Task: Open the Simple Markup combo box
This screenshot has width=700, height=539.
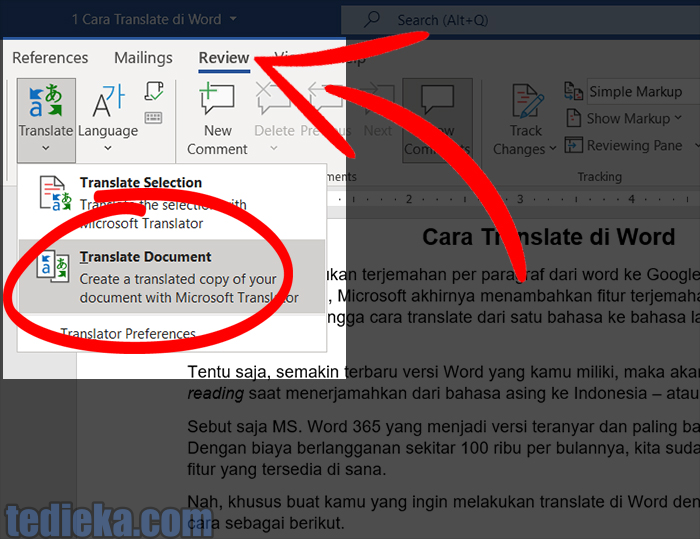Action: pos(643,92)
